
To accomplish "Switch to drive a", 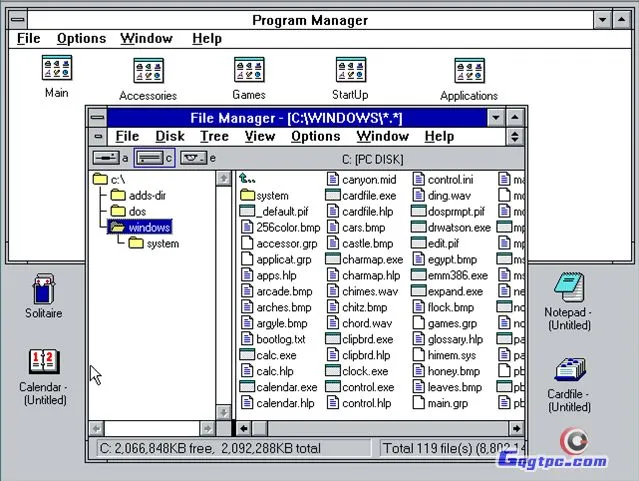I will 106,158.
